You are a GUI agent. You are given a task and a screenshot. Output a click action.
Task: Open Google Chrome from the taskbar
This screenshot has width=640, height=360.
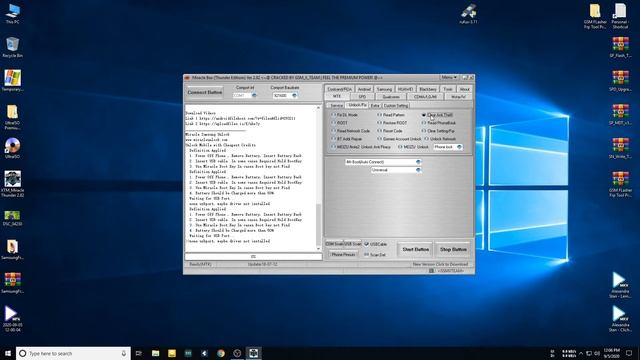coord(221,353)
